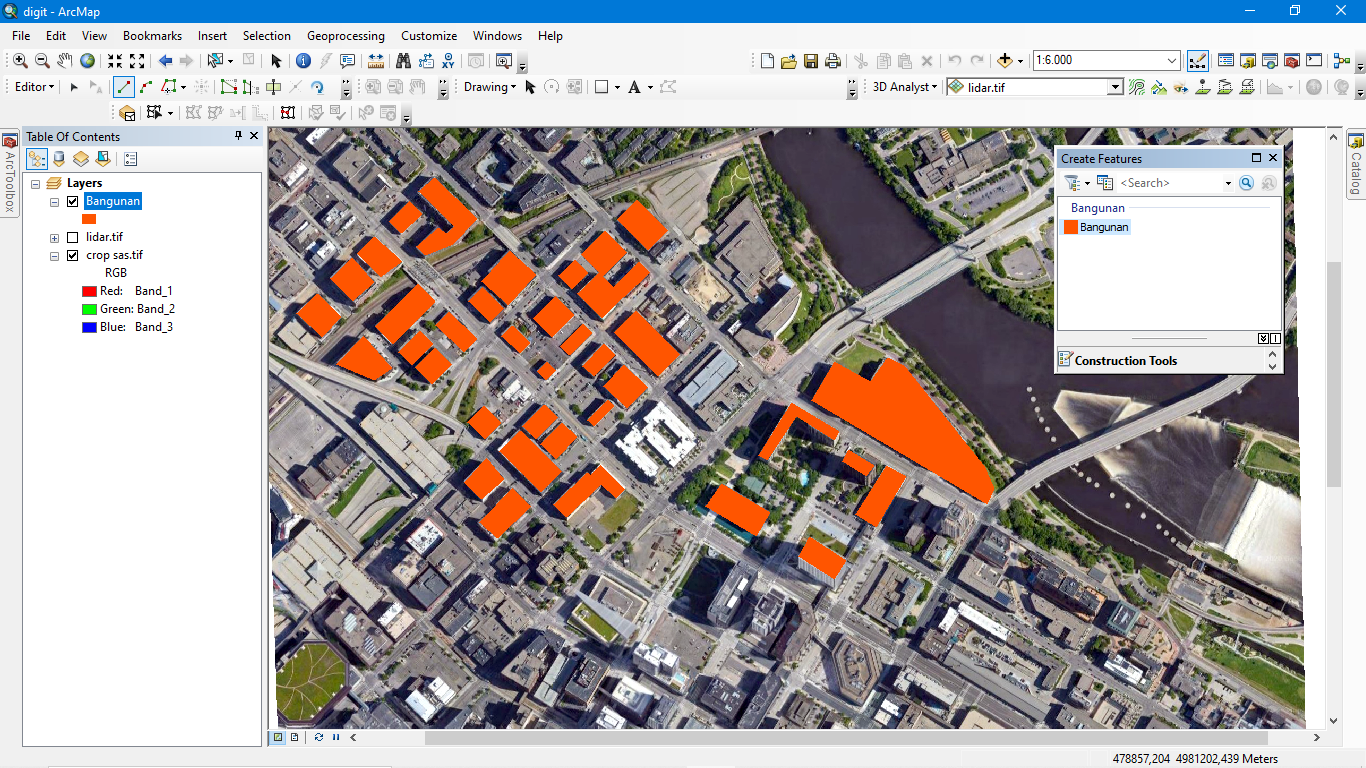Enable the lidar.tif layer checkbox
The height and width of the screenshot is (768, 1366).
click(x=72, y=237)
